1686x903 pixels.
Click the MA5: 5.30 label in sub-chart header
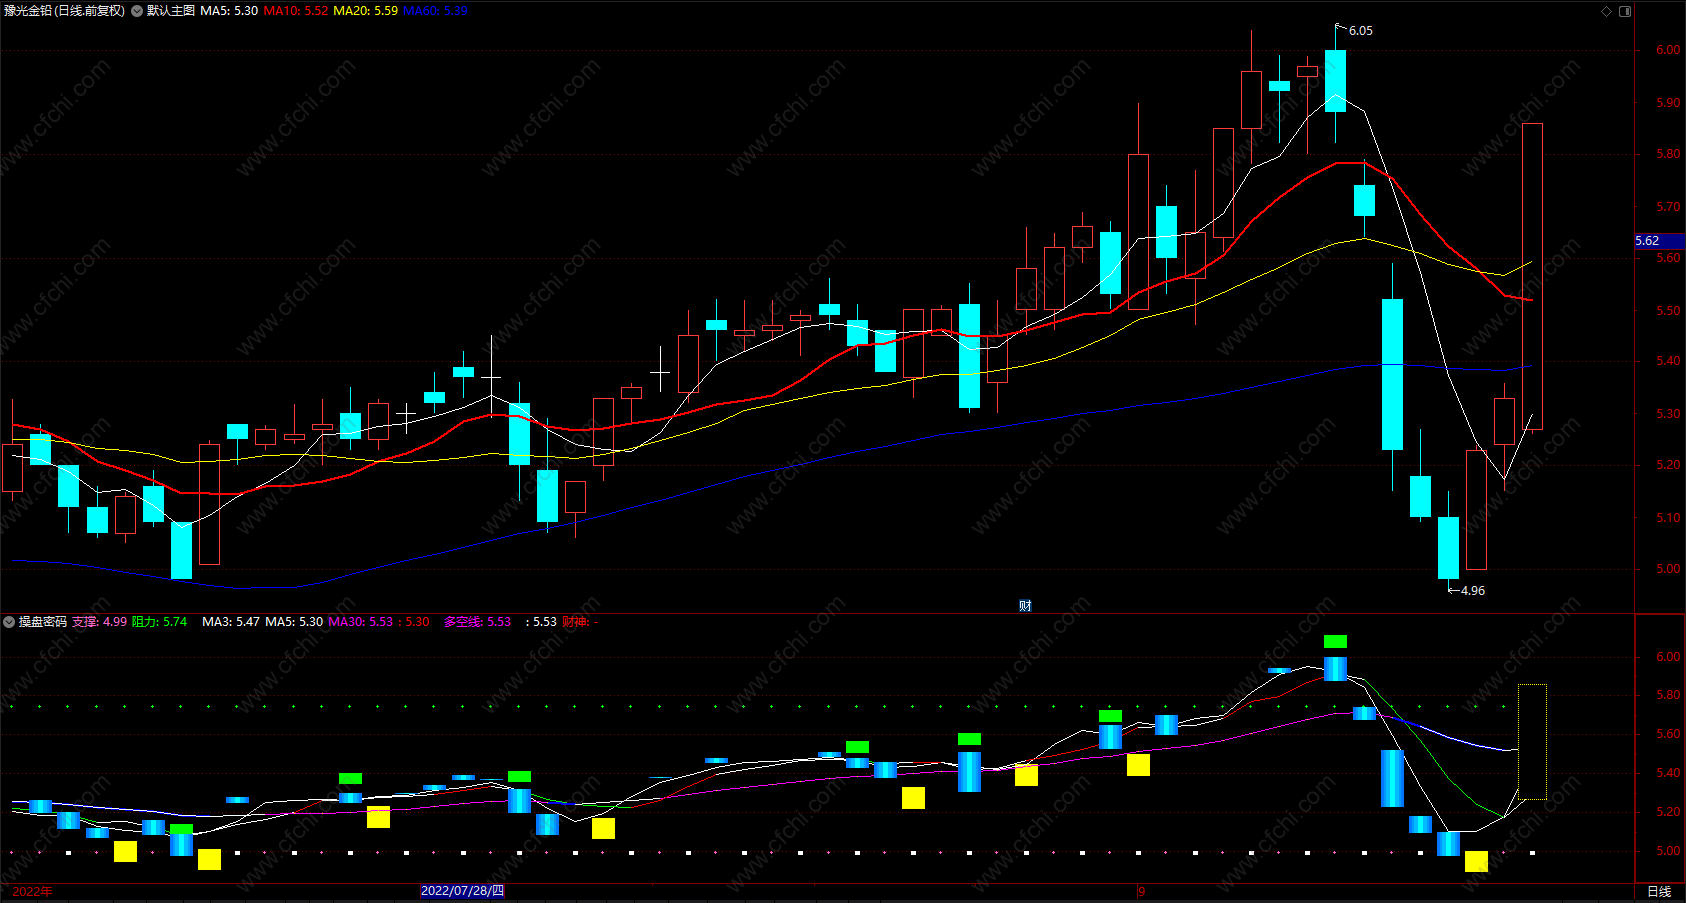click(x=294, y=622)
